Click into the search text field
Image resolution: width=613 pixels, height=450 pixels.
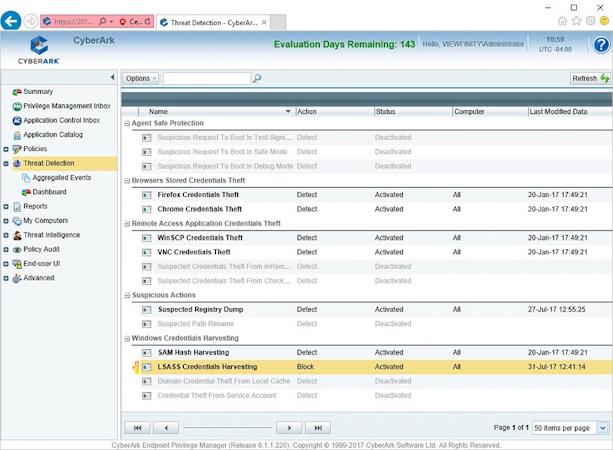(x=206, y=78)
